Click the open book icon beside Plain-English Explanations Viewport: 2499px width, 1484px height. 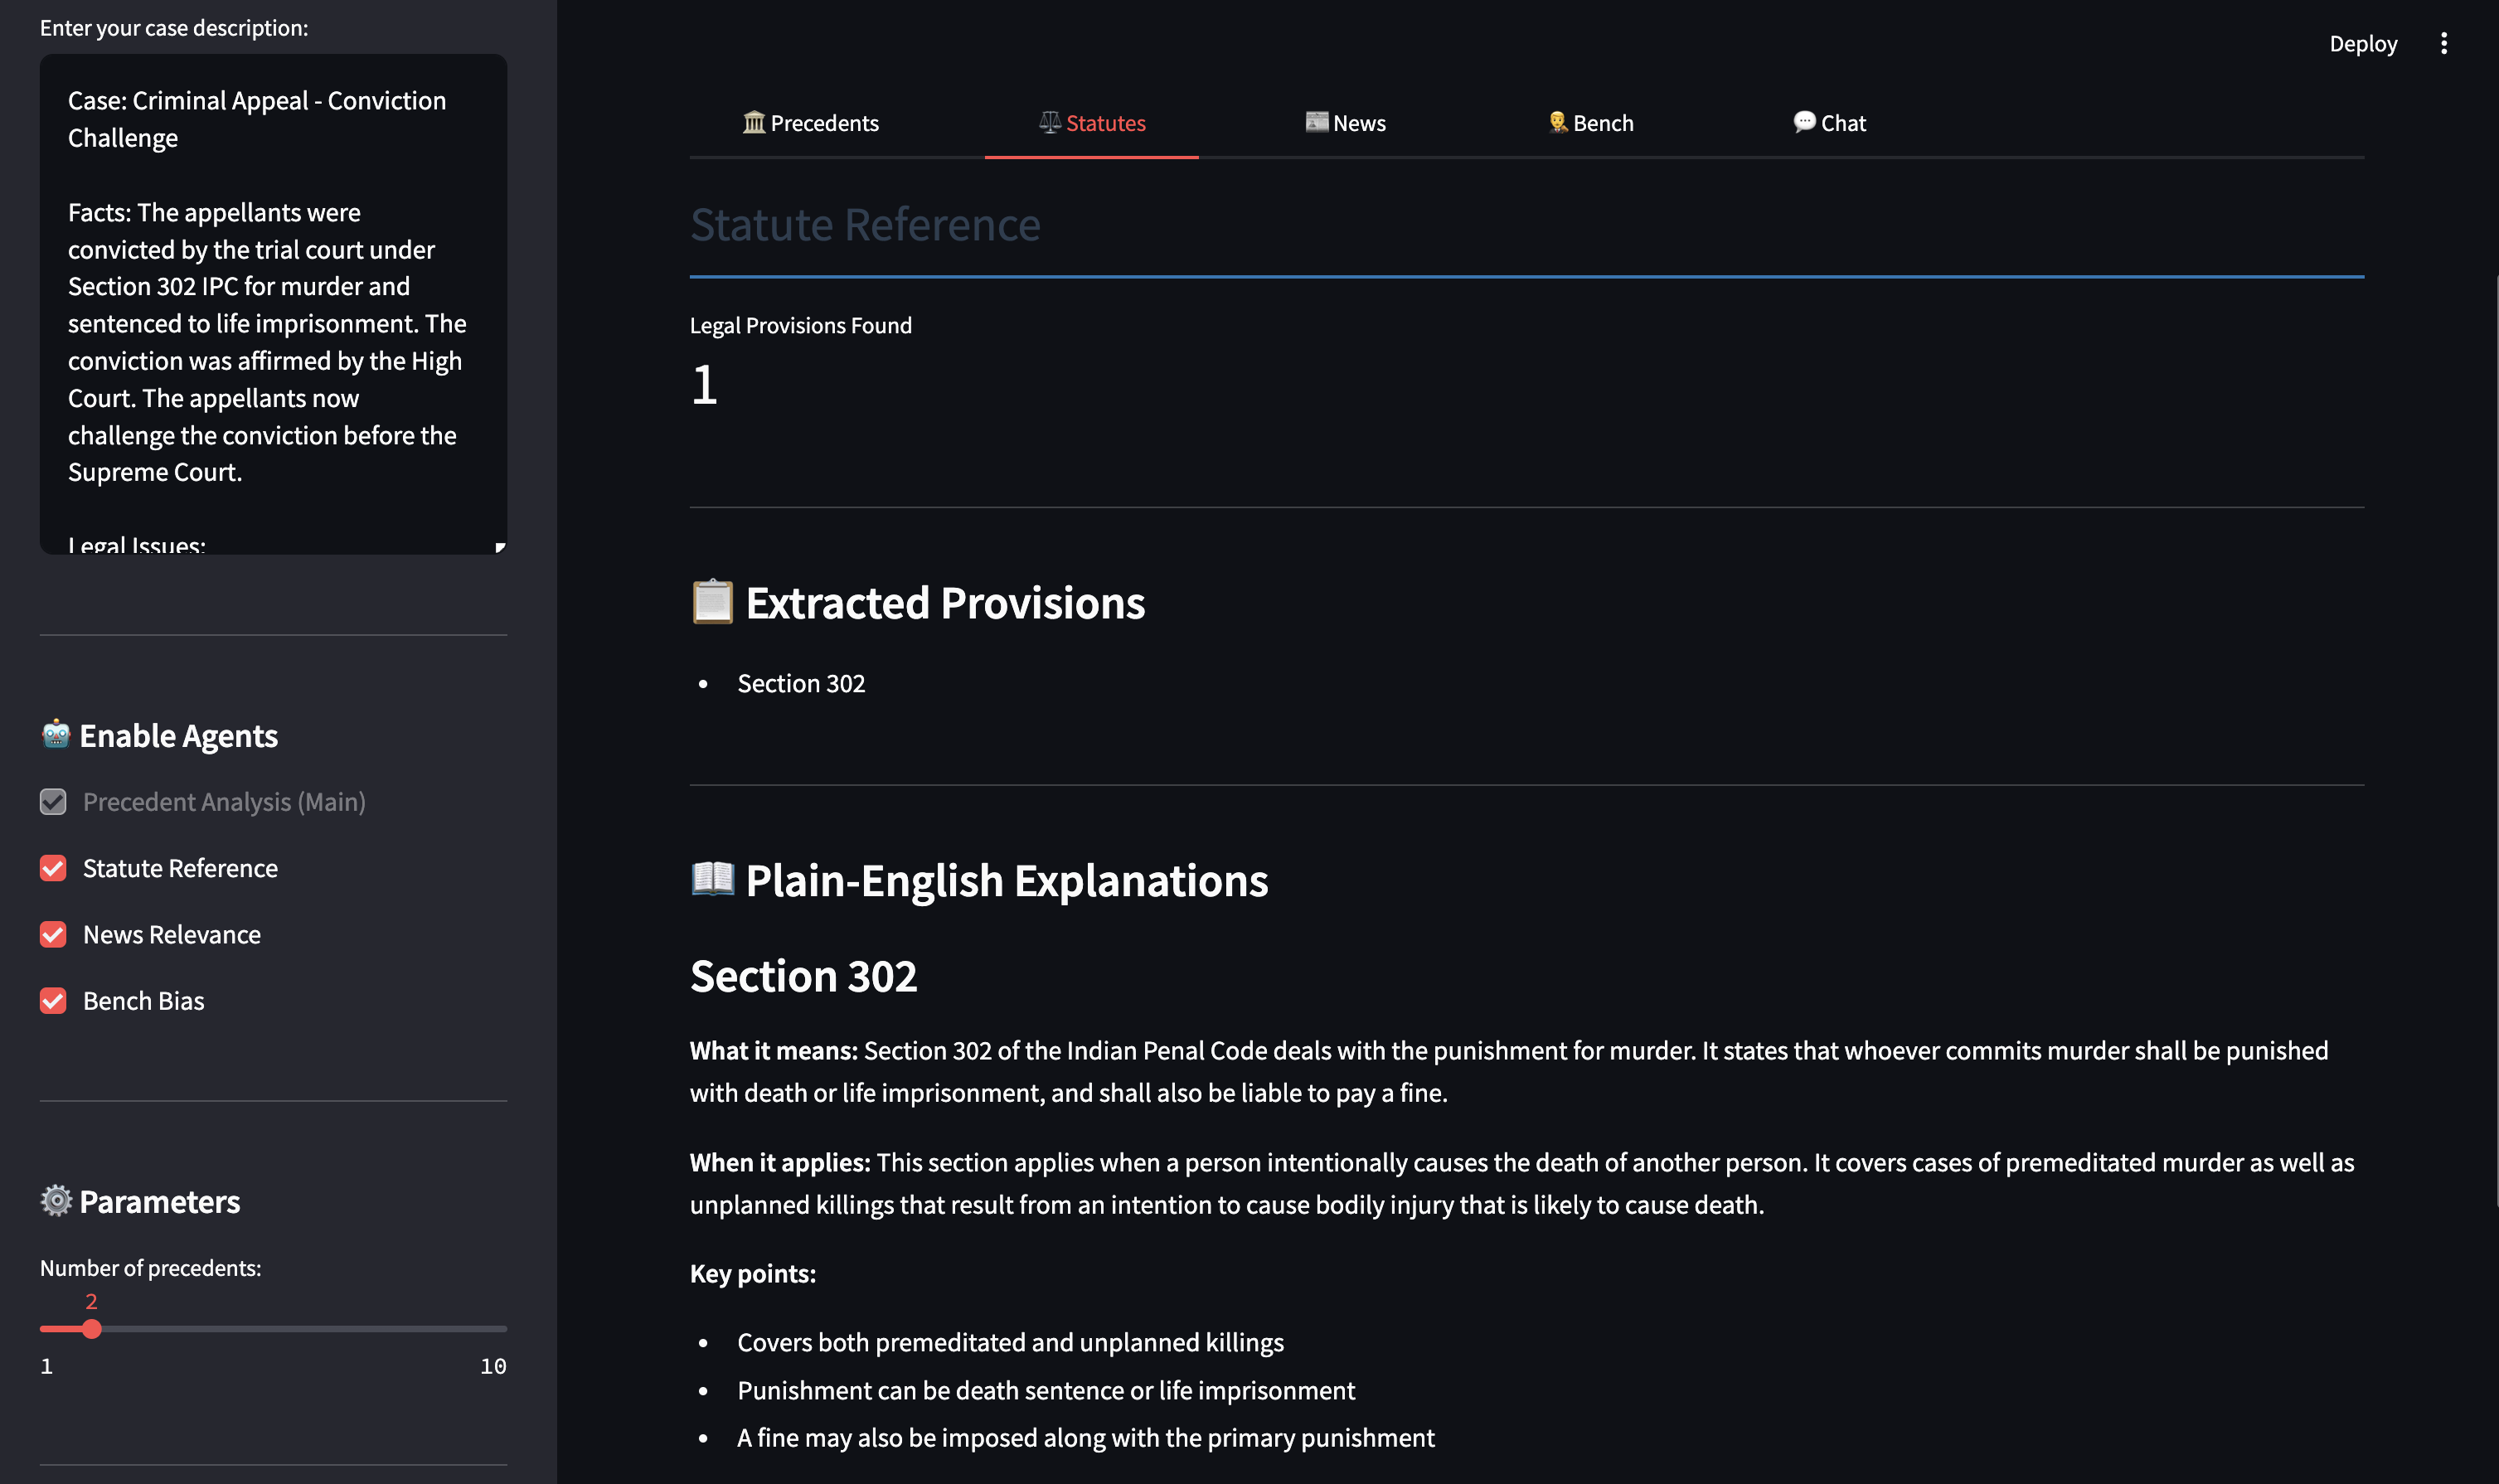[x=712, y=879]
